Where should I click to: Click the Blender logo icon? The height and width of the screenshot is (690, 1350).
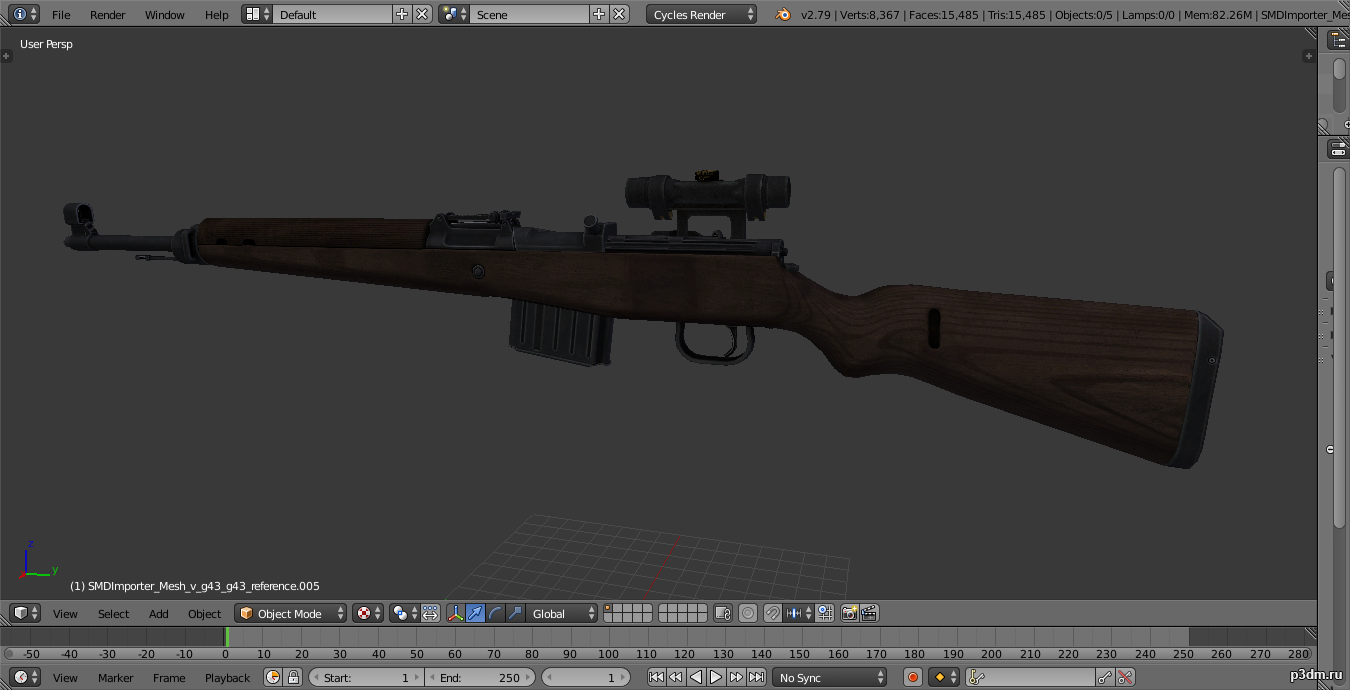click(x=783, y=14)
